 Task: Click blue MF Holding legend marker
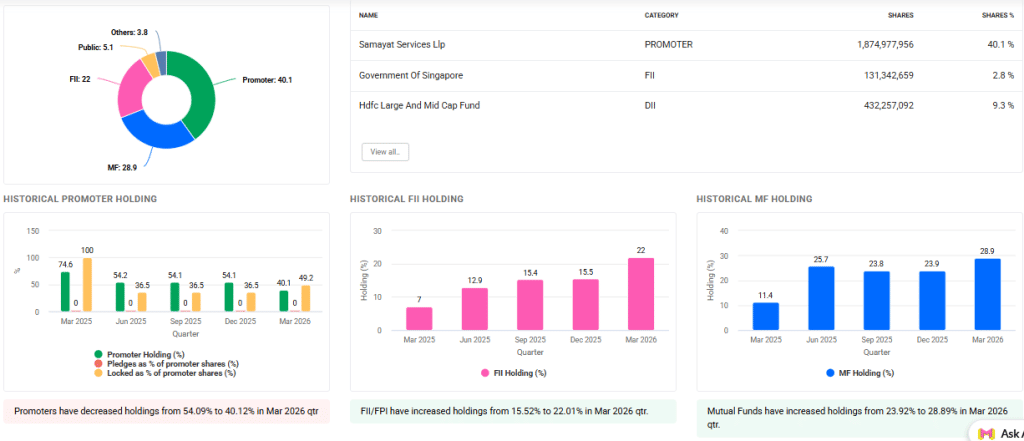pyautogui.click(x=830, y=373)
